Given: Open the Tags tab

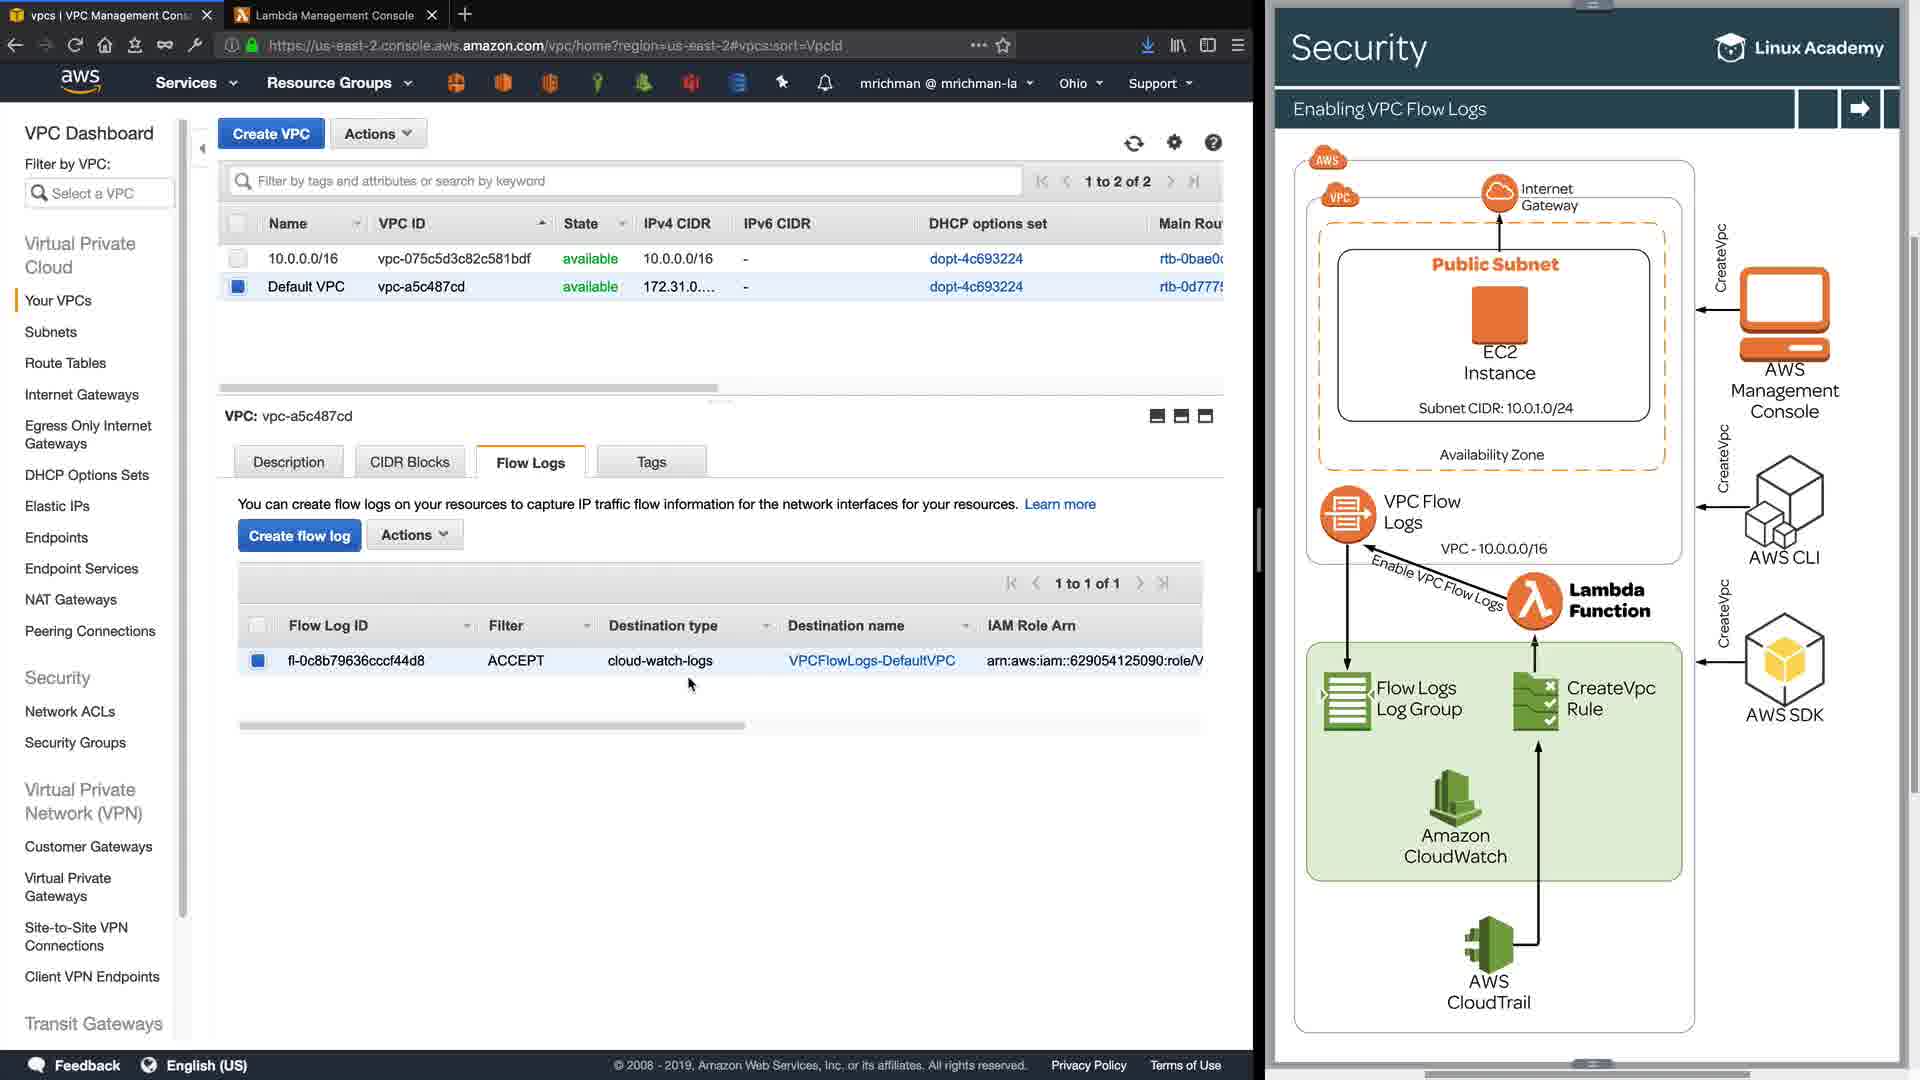Looking at the screenshot, I should pyautogui.click(x=651, y=462).
